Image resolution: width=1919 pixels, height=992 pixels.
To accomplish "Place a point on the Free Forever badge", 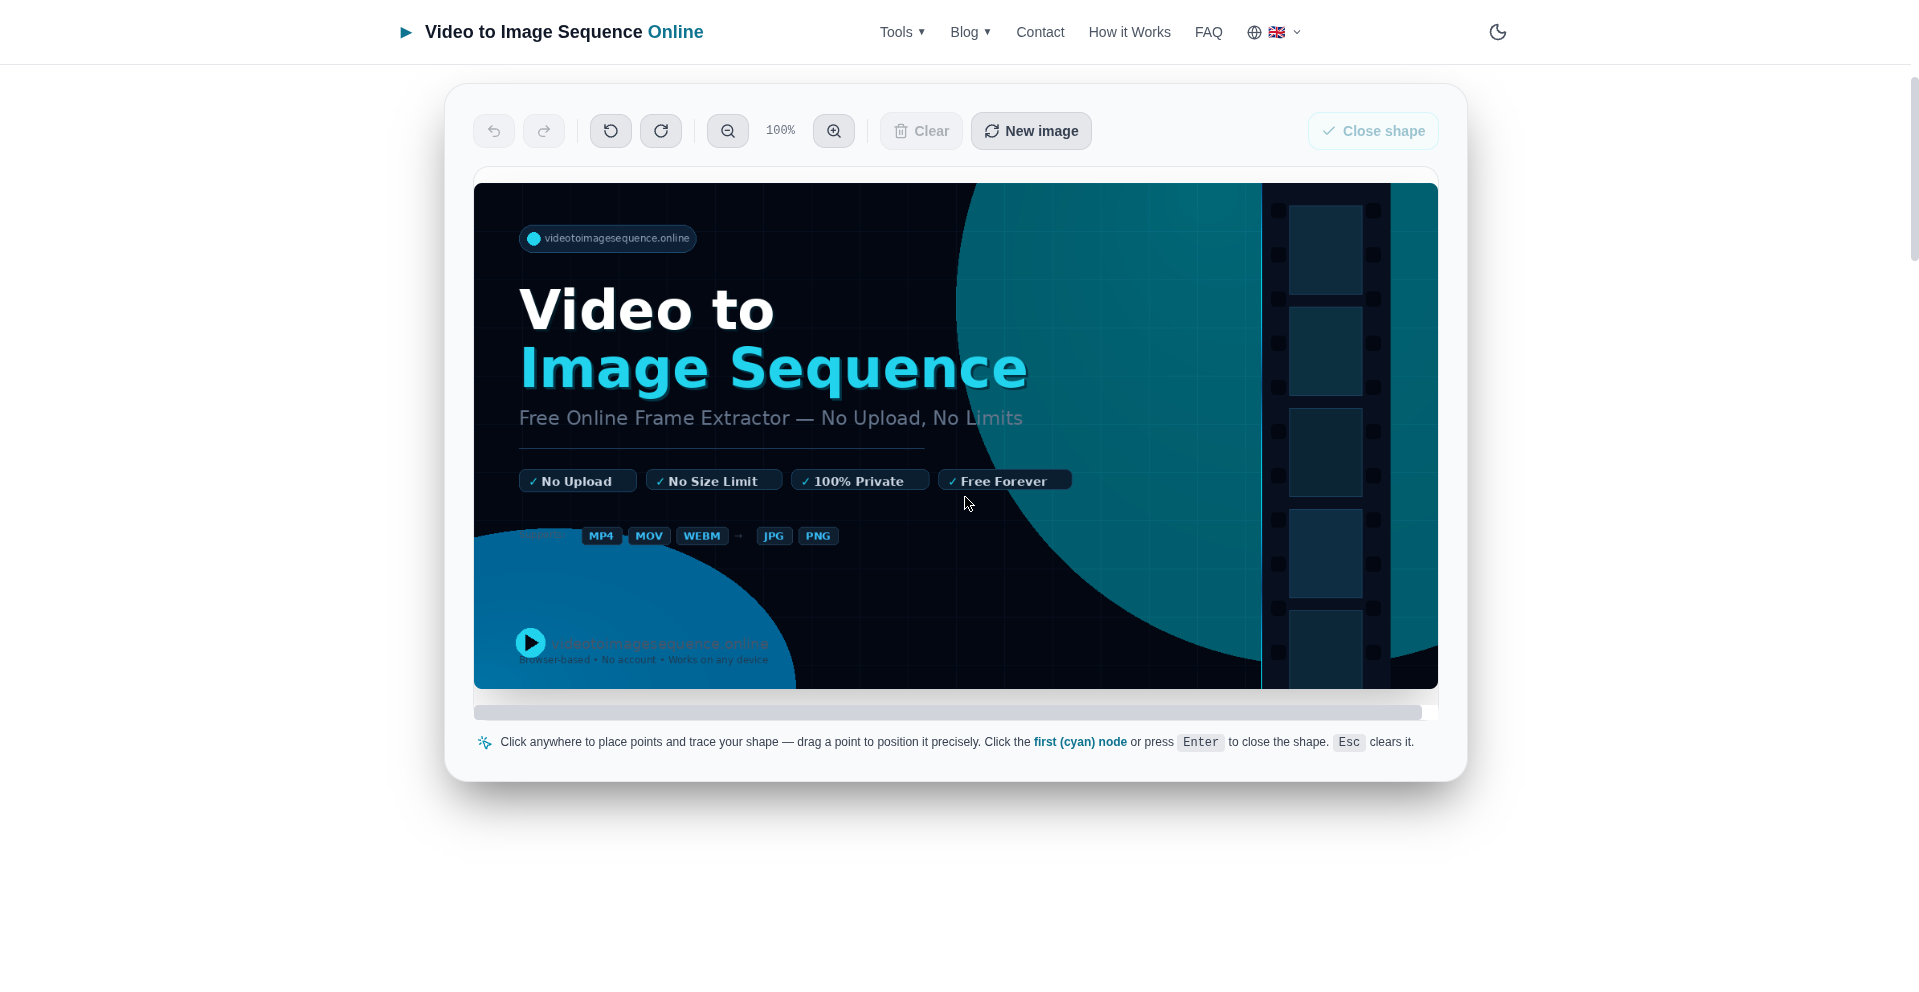I will point(1005,481).
